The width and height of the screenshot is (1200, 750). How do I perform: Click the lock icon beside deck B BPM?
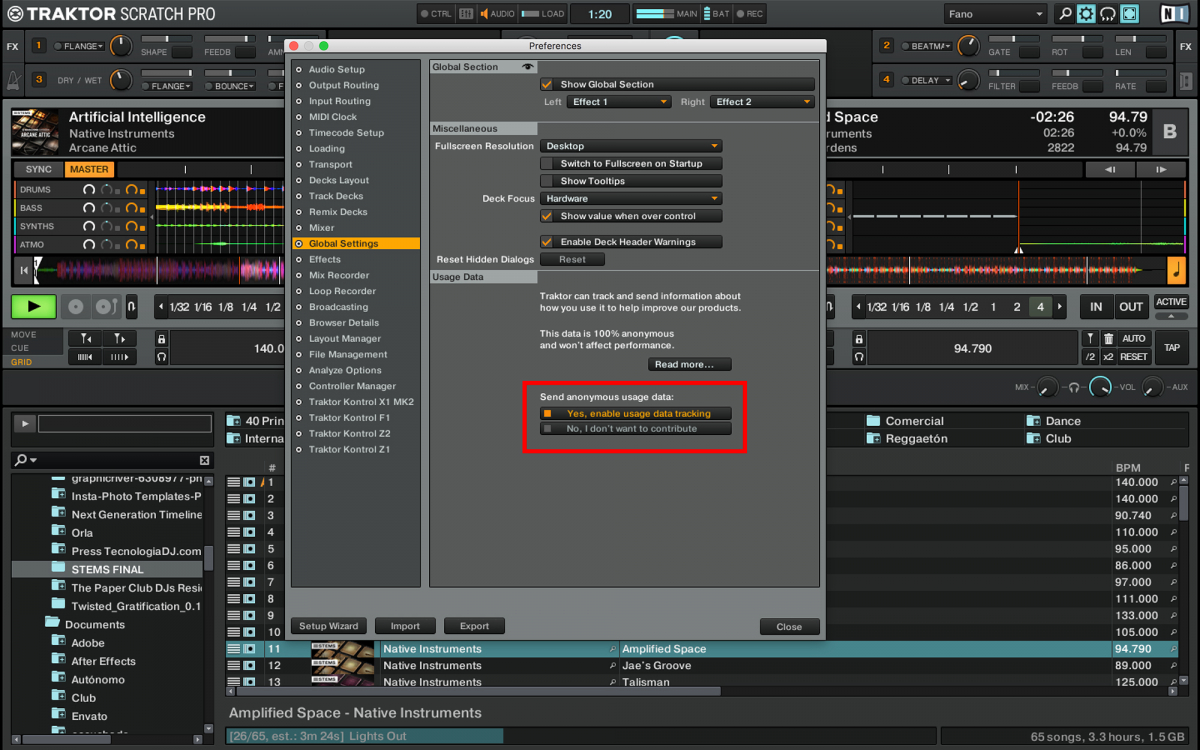(859, 339)
